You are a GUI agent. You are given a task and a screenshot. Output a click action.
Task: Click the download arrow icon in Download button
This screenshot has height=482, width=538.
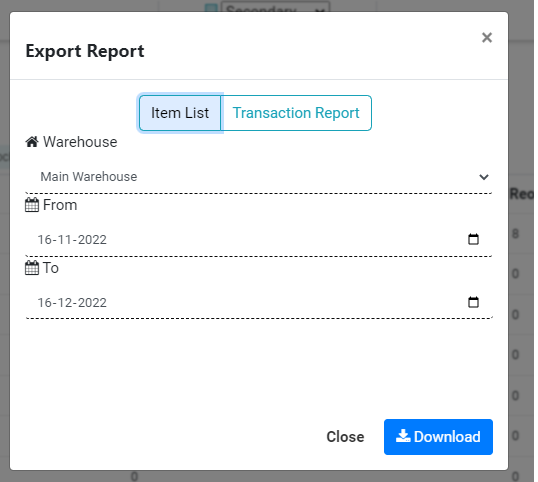point(403,436)
